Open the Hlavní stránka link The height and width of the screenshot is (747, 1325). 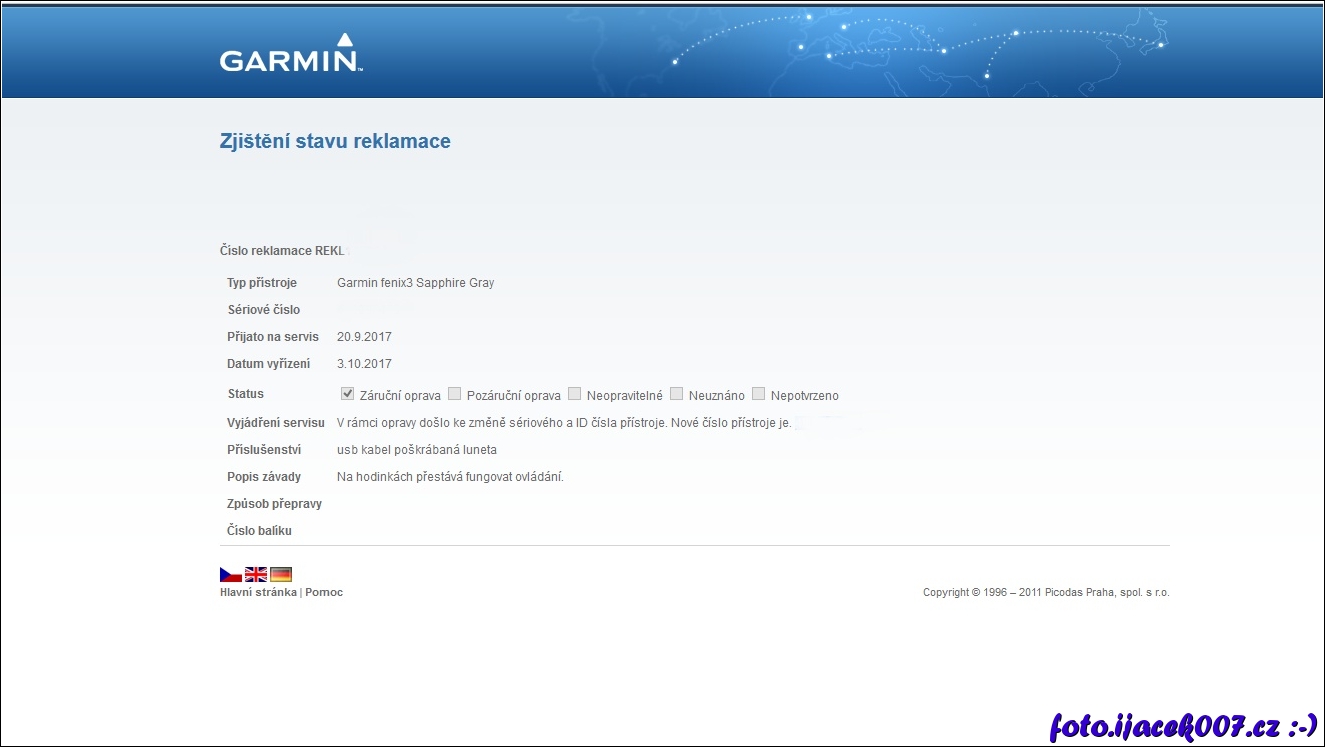258,592
